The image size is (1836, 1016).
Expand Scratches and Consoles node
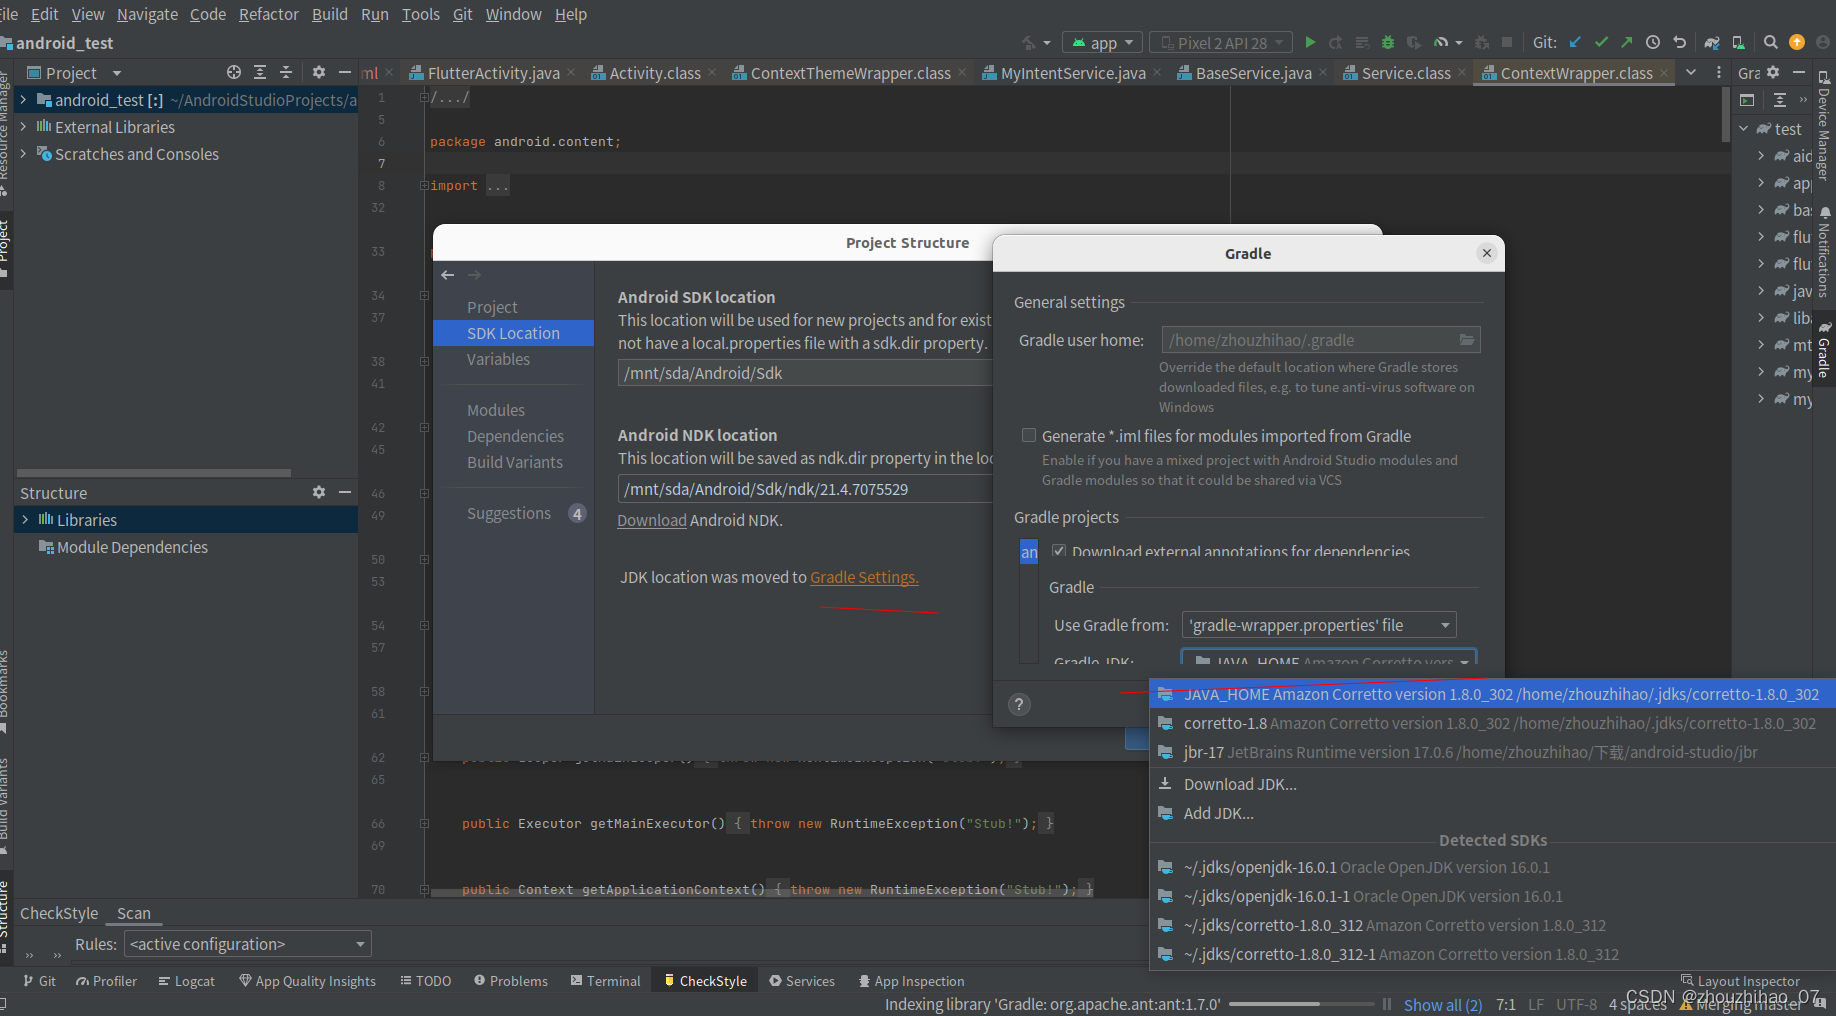(x=23, y=154)
